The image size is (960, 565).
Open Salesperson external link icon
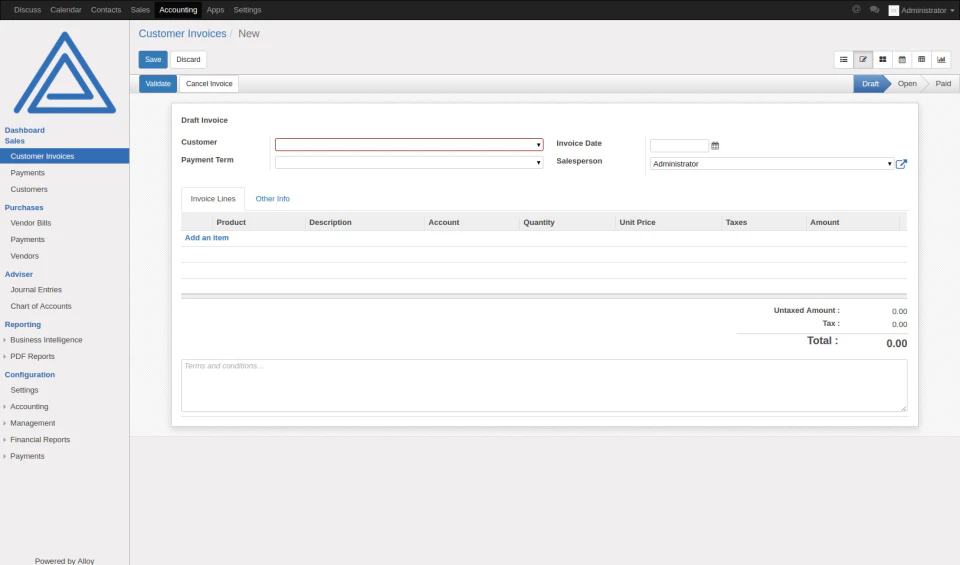click(x=901, y=164)
